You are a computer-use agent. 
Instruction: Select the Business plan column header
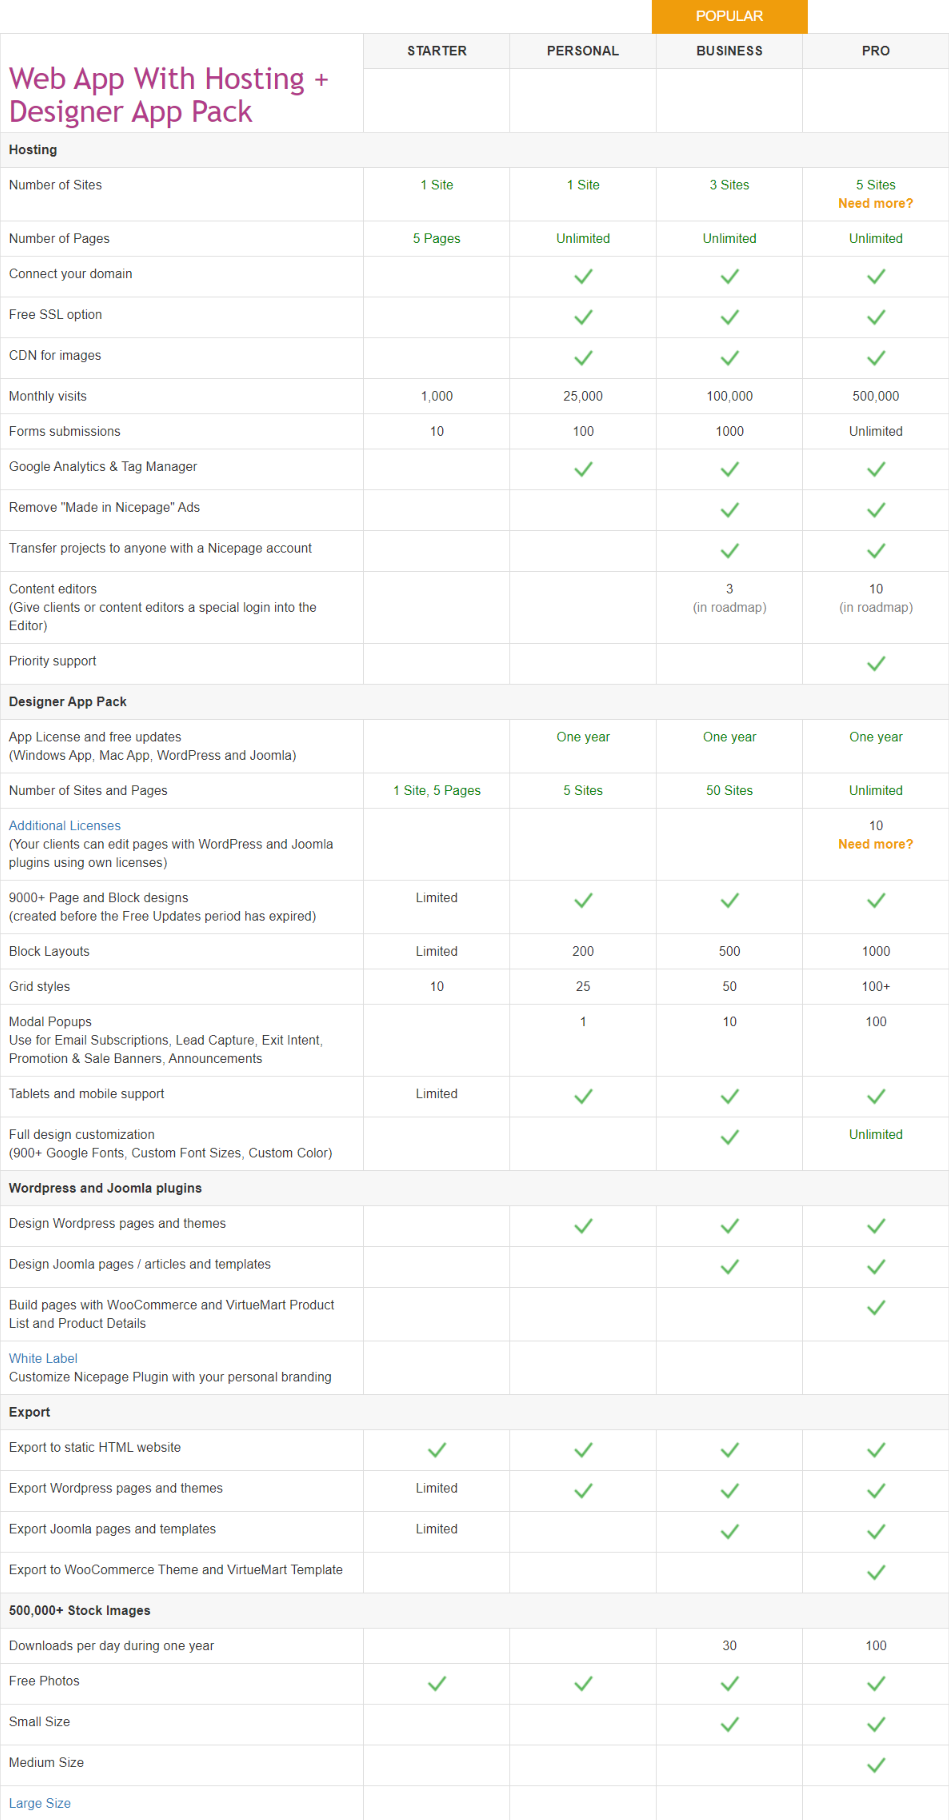[730, 51]
